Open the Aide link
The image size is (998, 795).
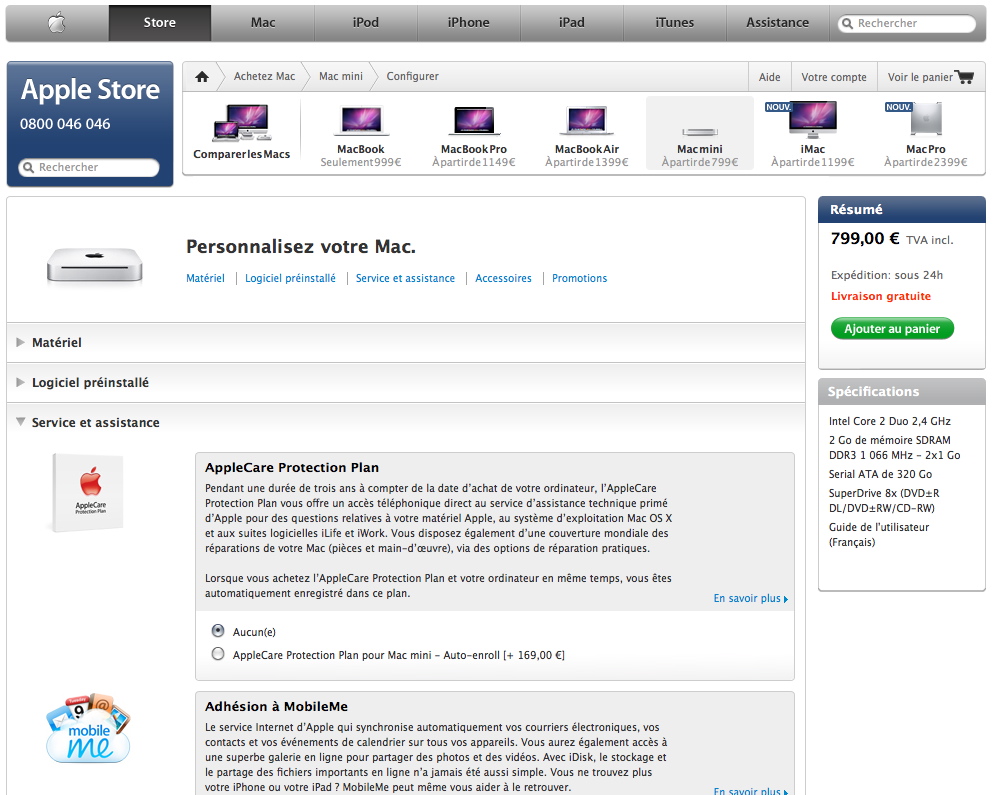(770, 77)
